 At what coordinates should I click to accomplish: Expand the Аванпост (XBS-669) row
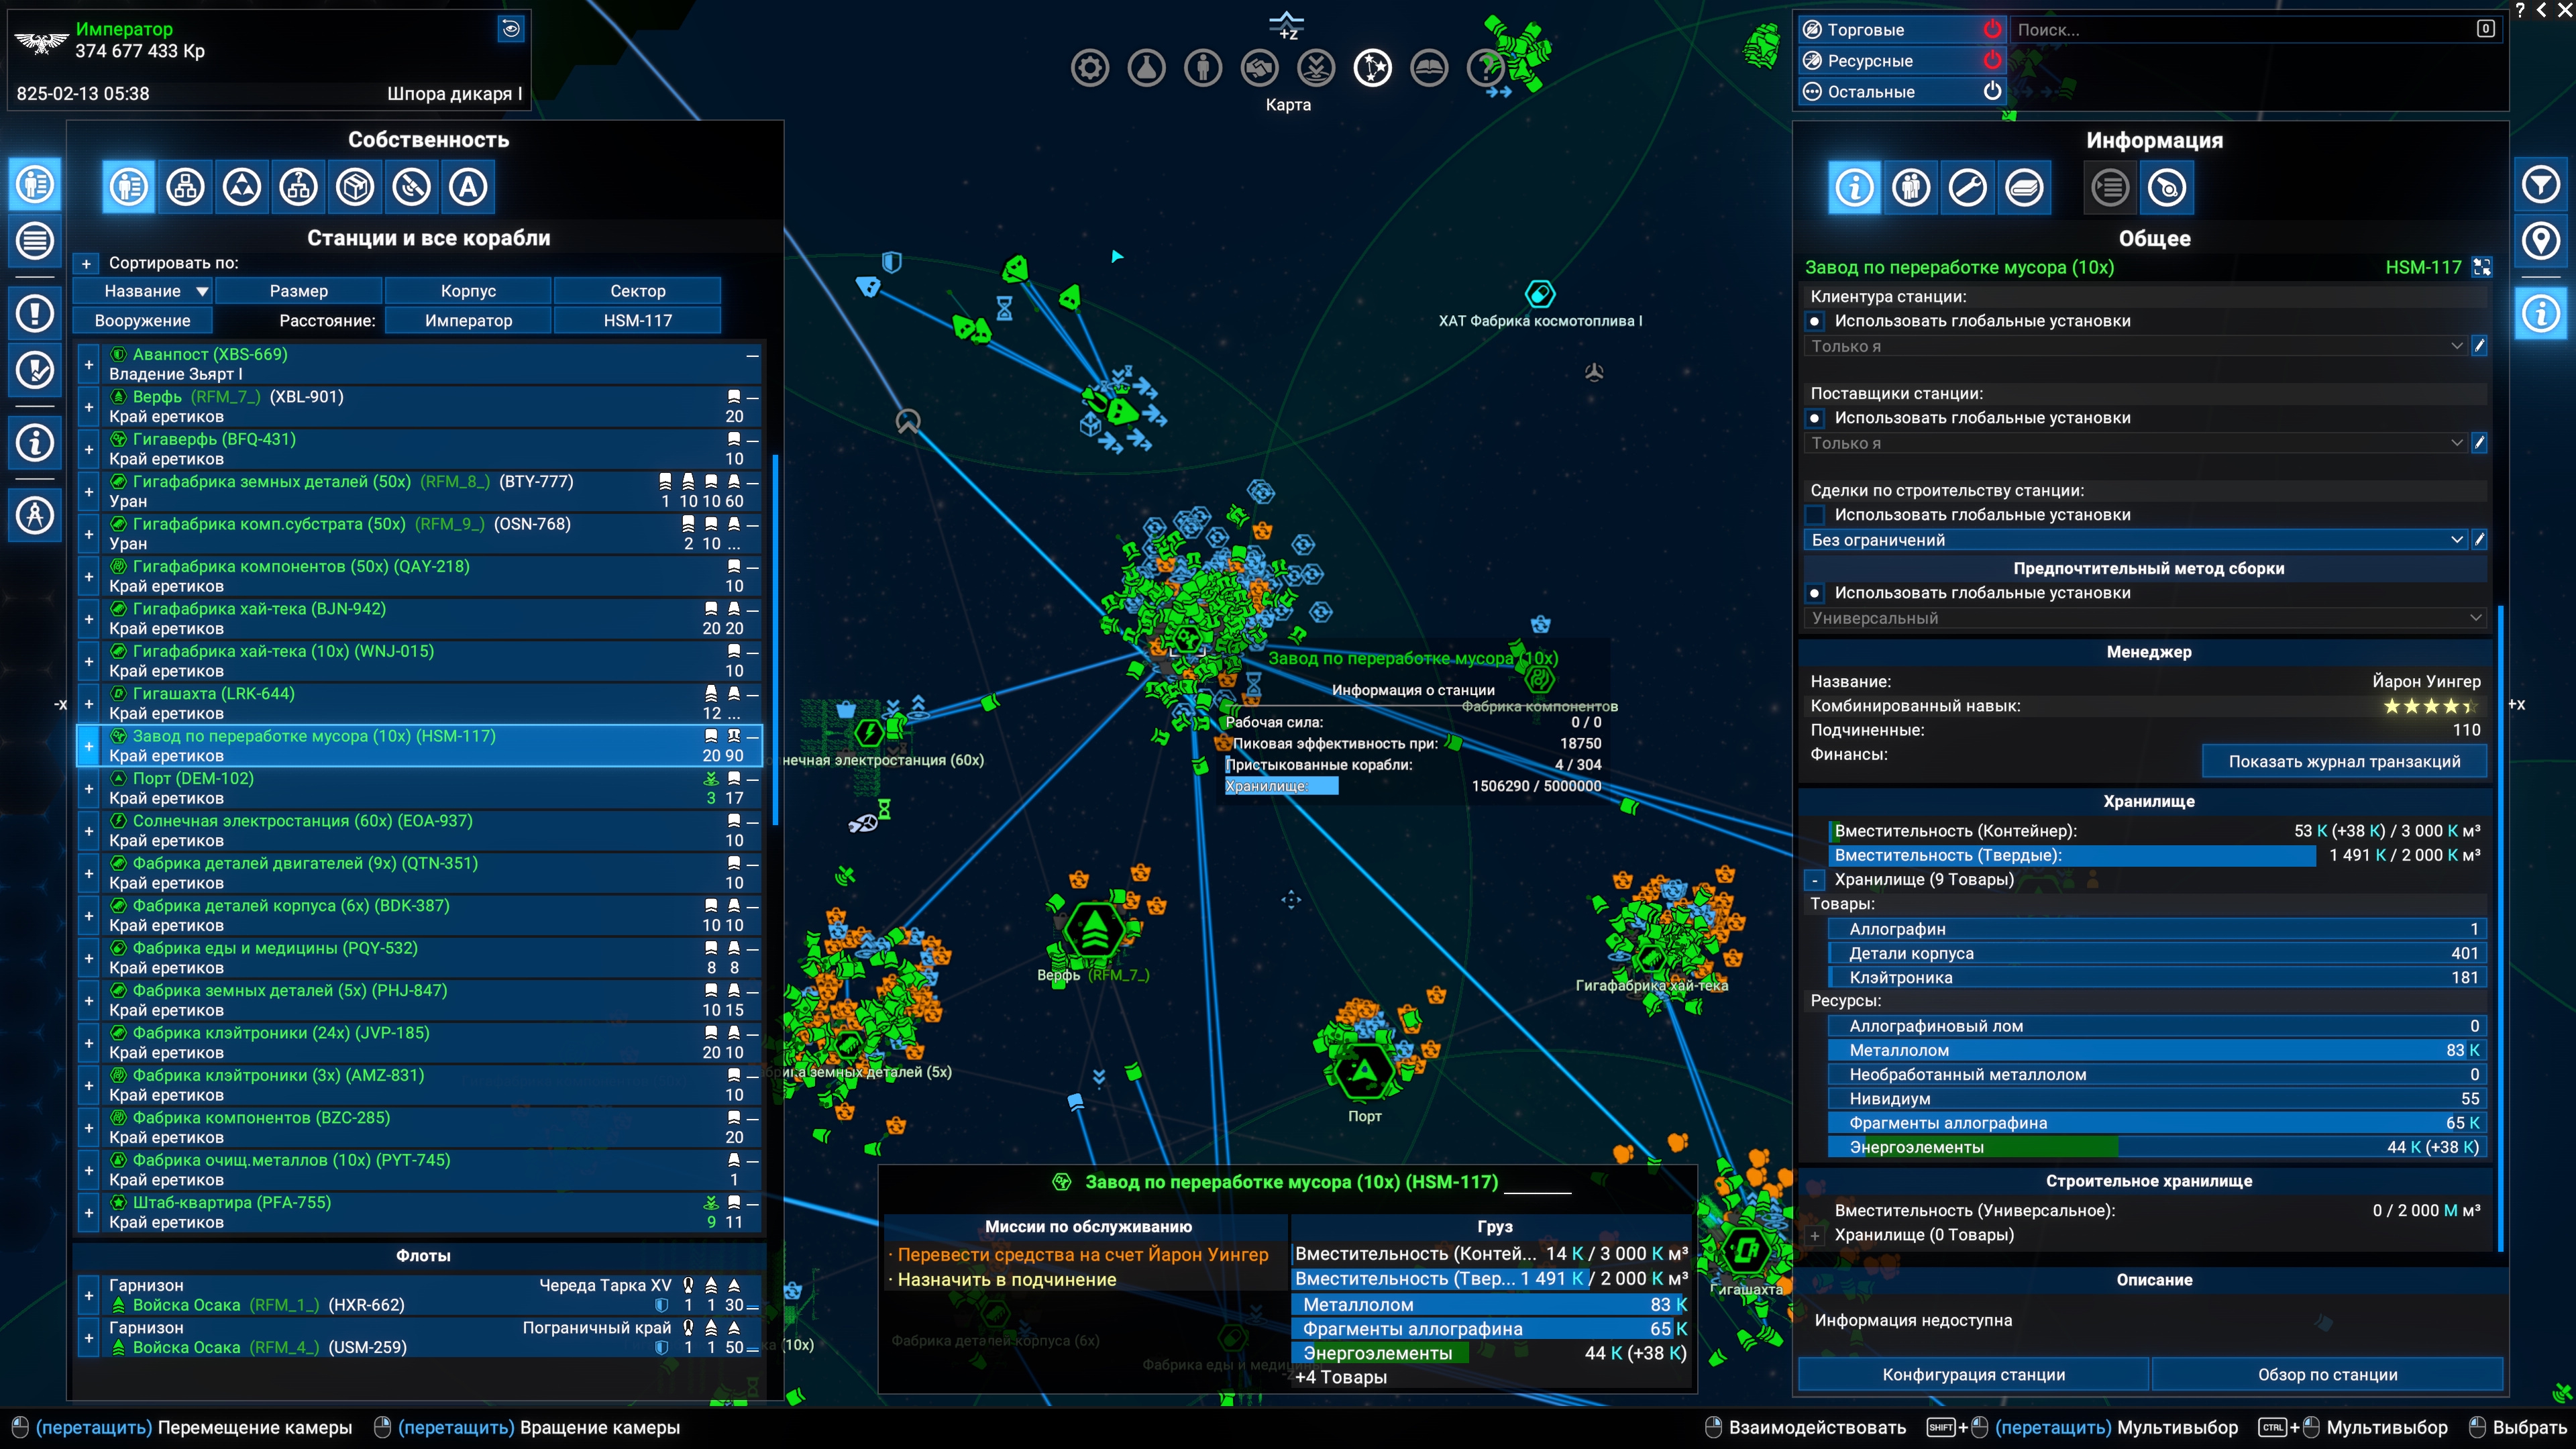tap(88, 364)
